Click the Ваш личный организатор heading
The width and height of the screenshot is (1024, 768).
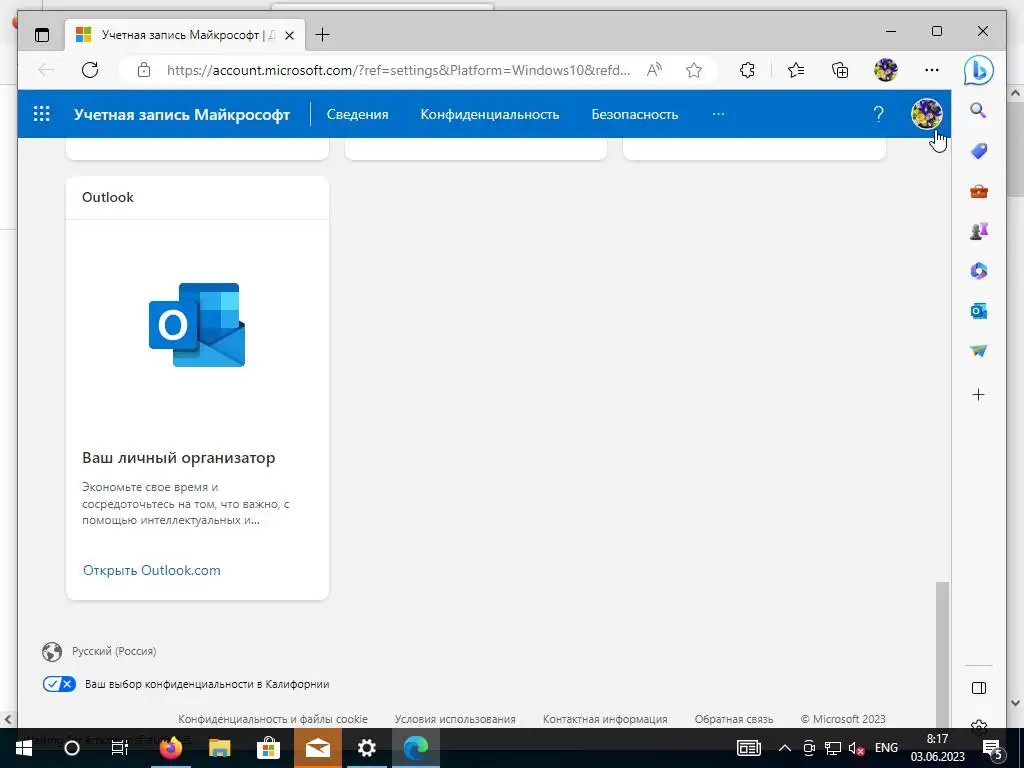pos(178,458)
